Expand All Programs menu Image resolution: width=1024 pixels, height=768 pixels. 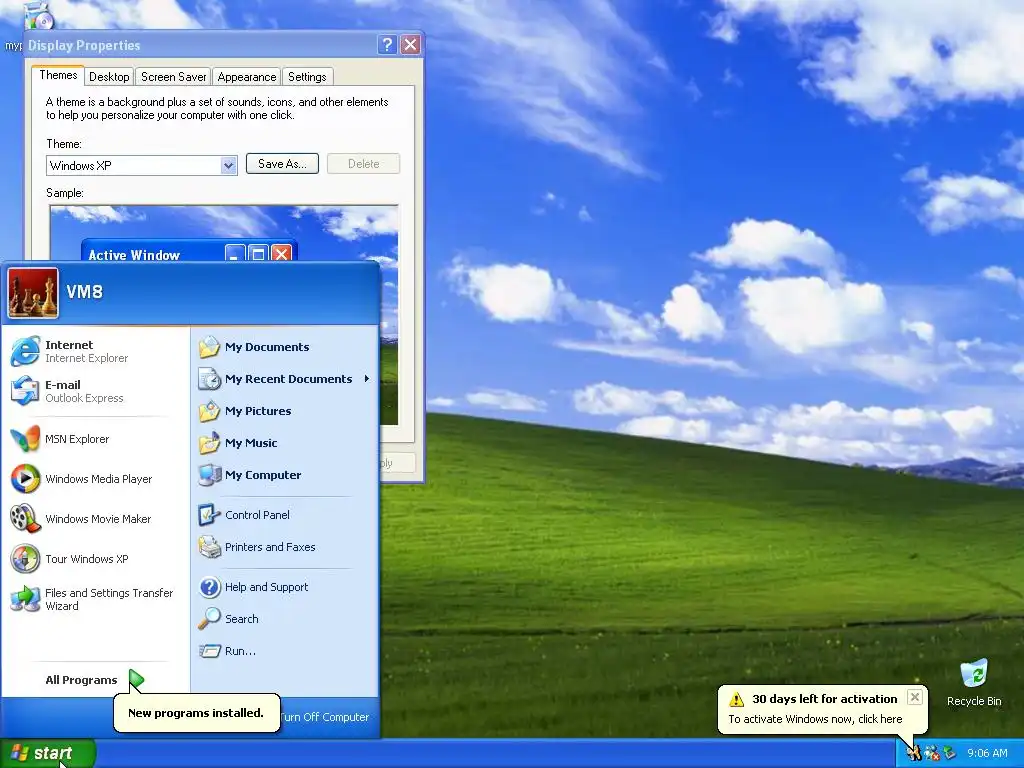(x=95, y=680)
